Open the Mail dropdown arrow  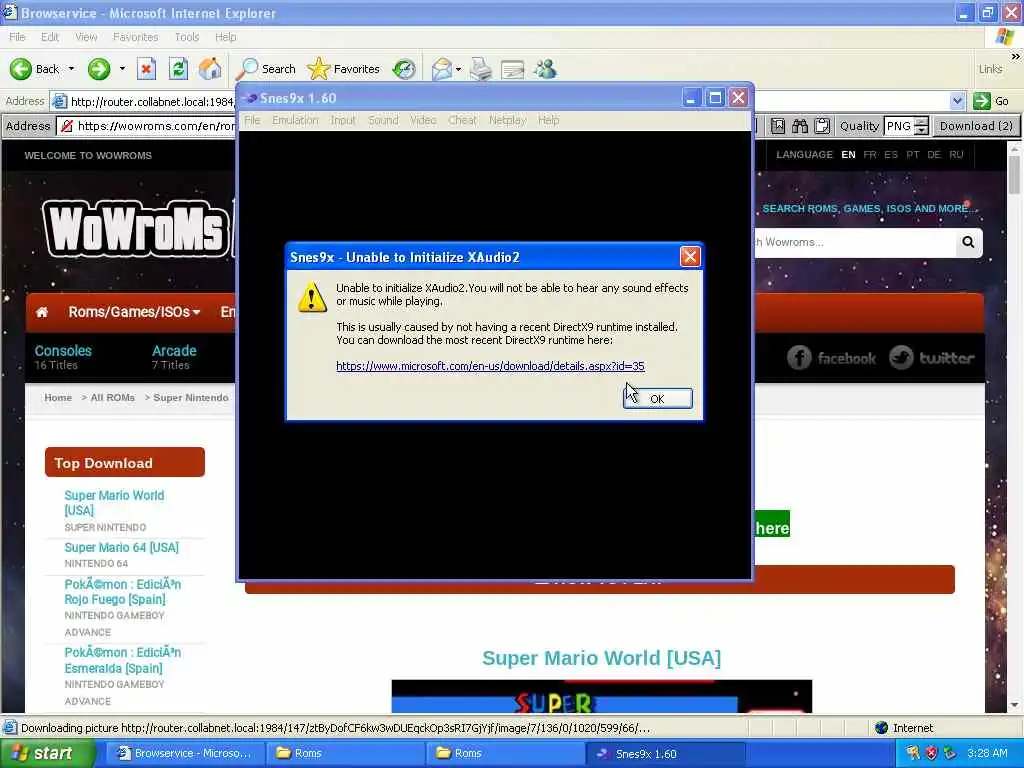[458, 69]
